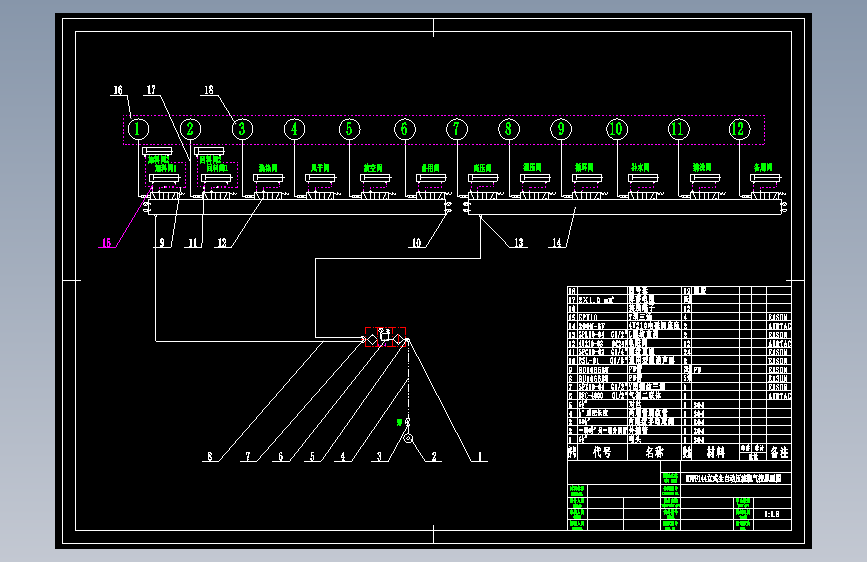Select the underlined white callout label 6

coord(280,456)
